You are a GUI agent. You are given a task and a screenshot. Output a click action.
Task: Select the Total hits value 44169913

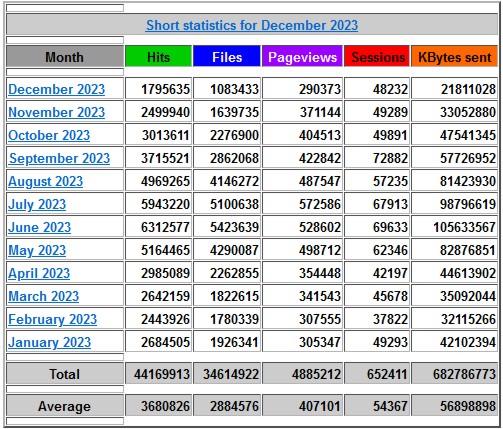[x=162, y=374]
